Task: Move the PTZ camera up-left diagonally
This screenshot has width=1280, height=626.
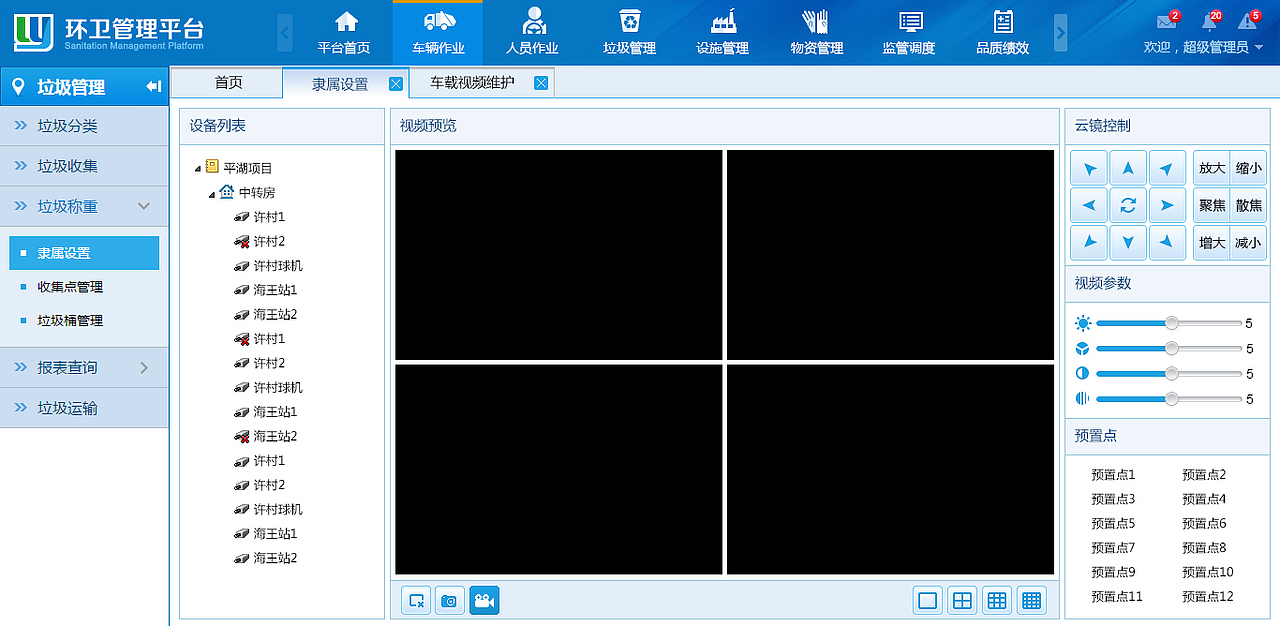Action: click(1088, 168)
